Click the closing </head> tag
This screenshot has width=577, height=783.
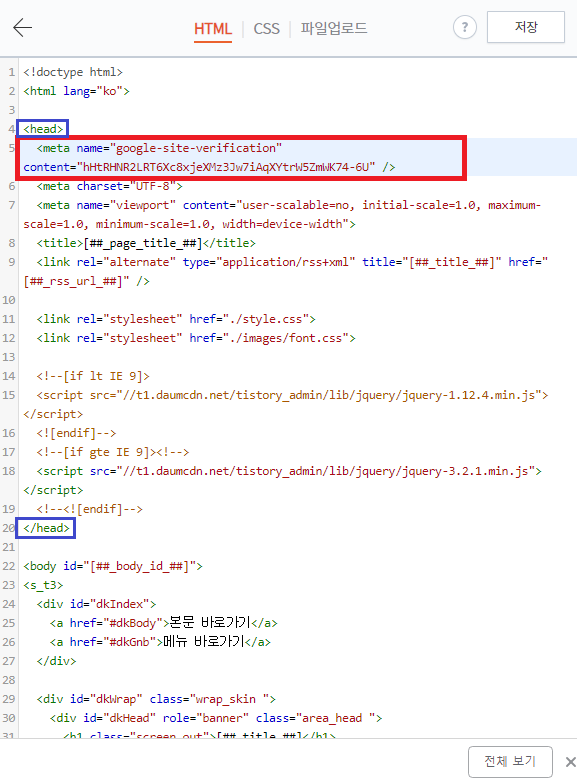46,528
